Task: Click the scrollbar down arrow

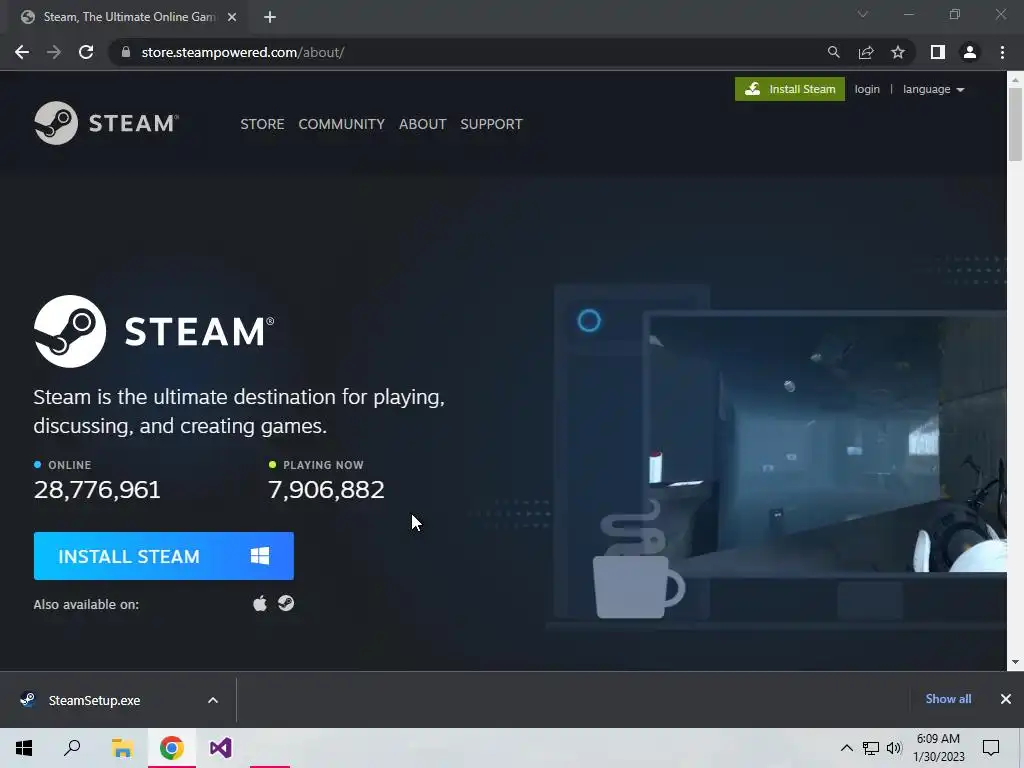Action: pyautogui.click(x=1015, y=662)
